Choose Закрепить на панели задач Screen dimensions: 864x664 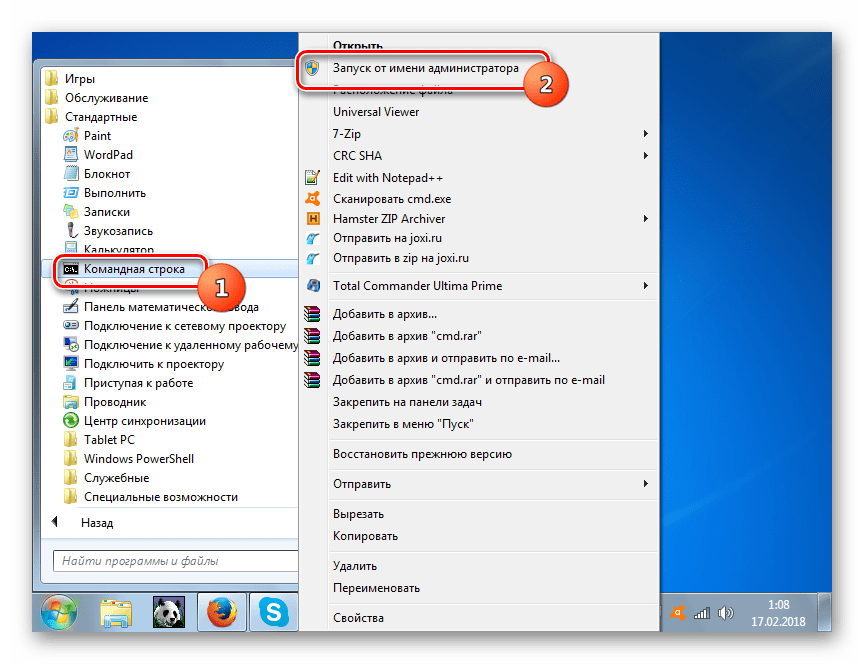[x=407, y=402]
